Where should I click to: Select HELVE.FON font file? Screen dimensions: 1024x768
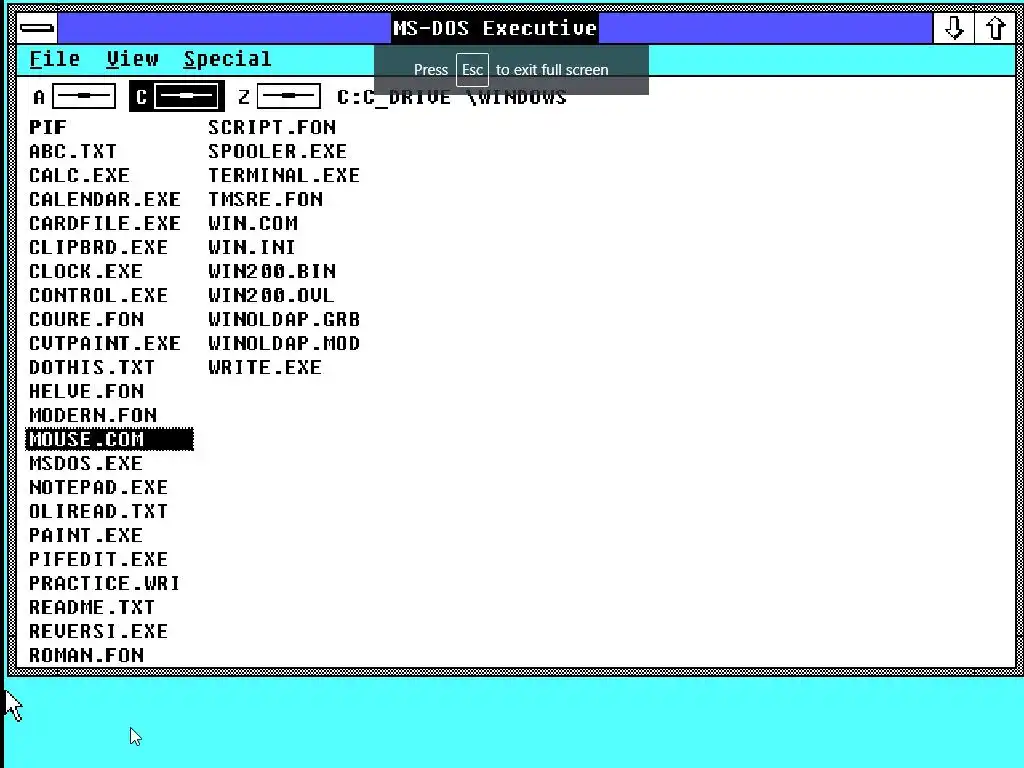click(x=86, y=391)
